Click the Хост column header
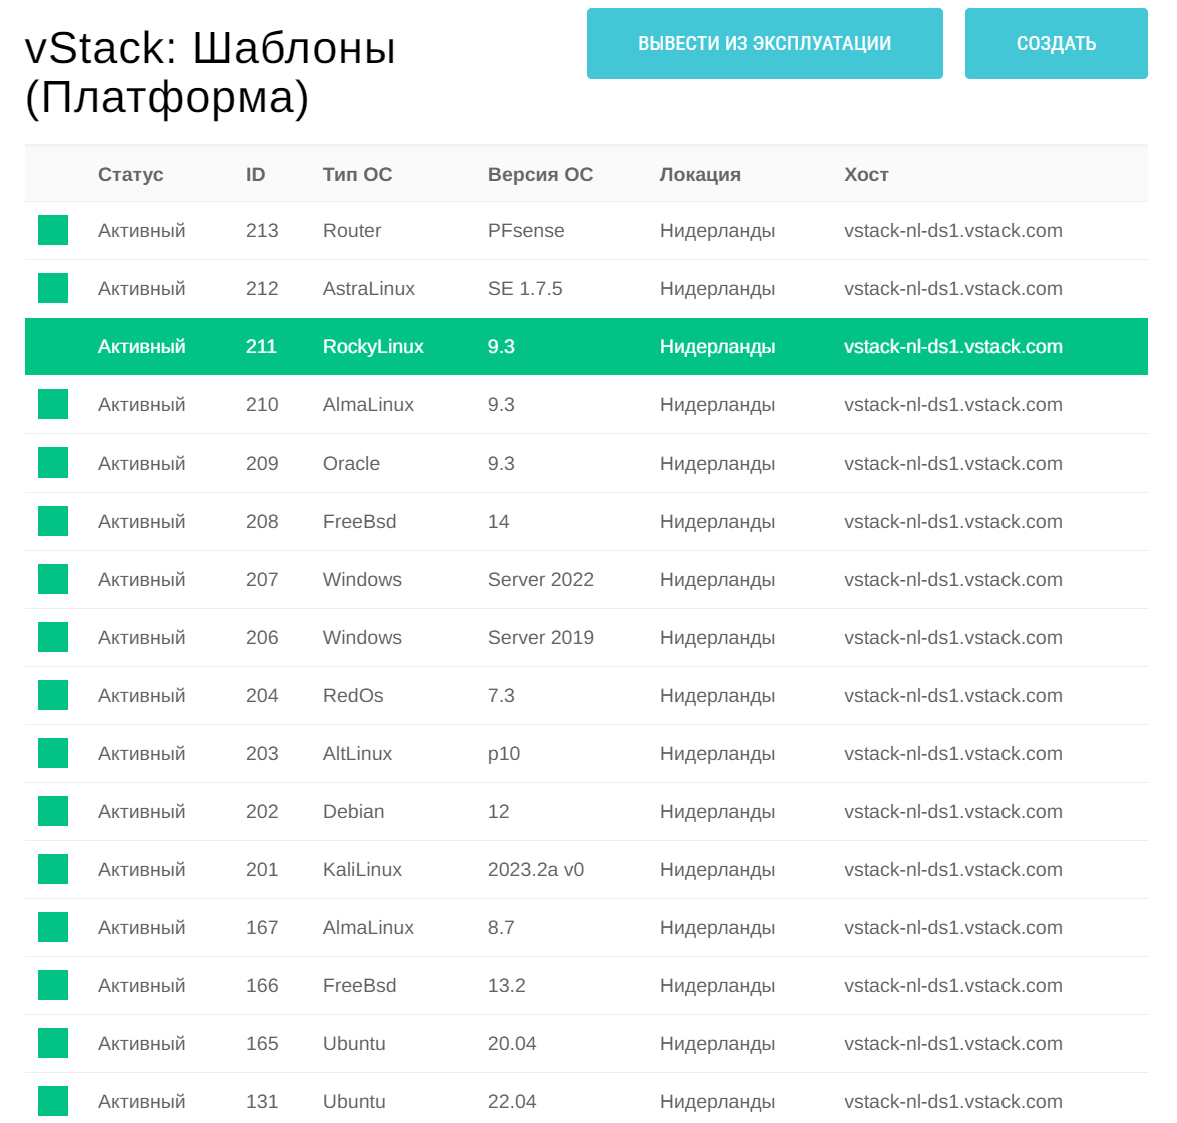The width and height of the screenshot is (1177, 1123). [x=866, y=174]
